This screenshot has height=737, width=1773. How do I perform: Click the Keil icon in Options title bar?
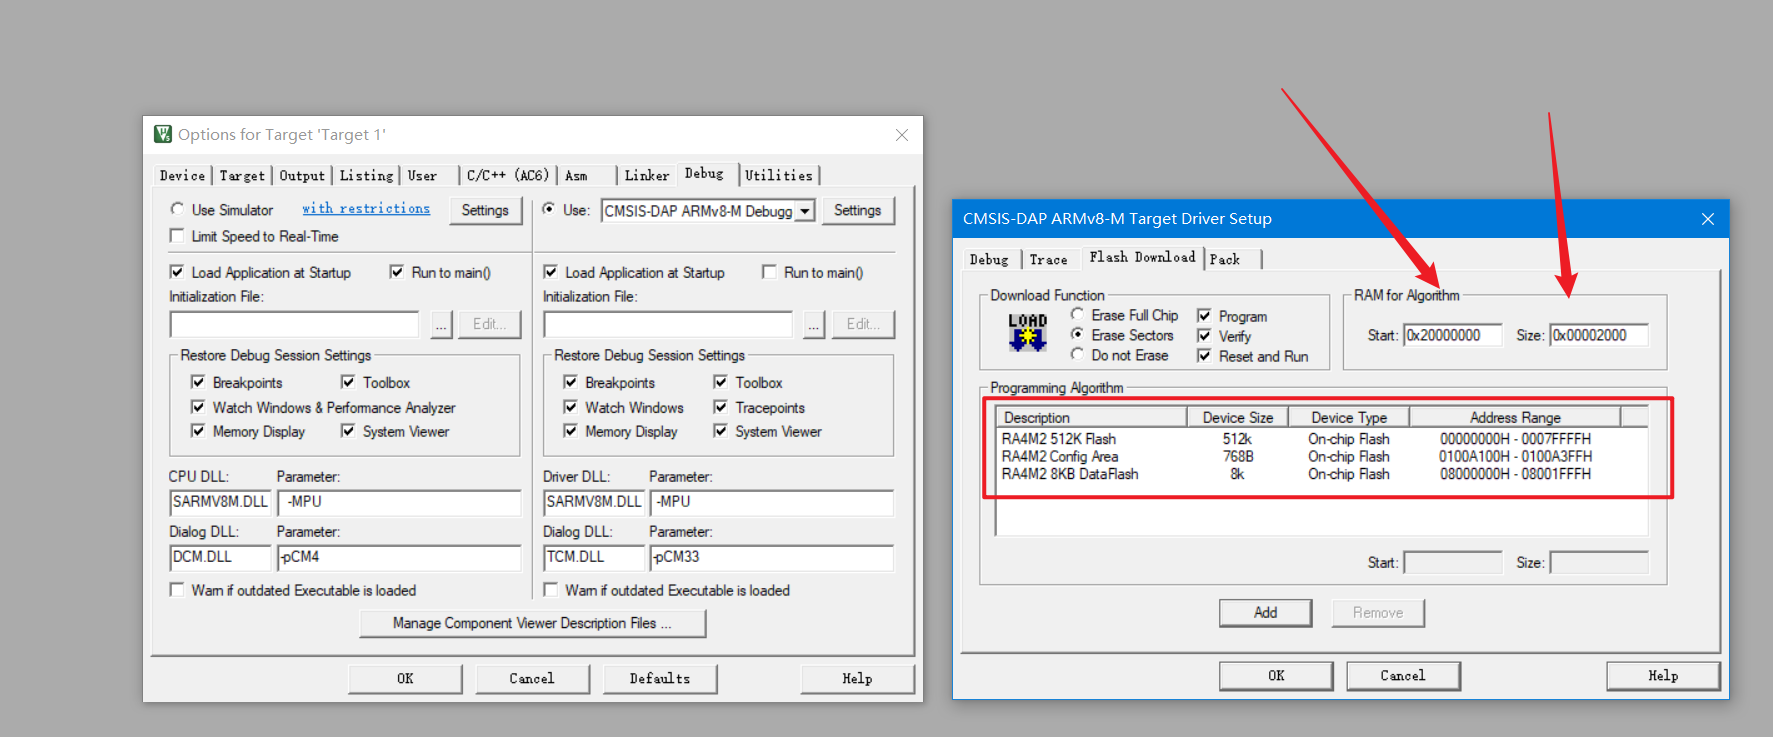coord(163,134)
